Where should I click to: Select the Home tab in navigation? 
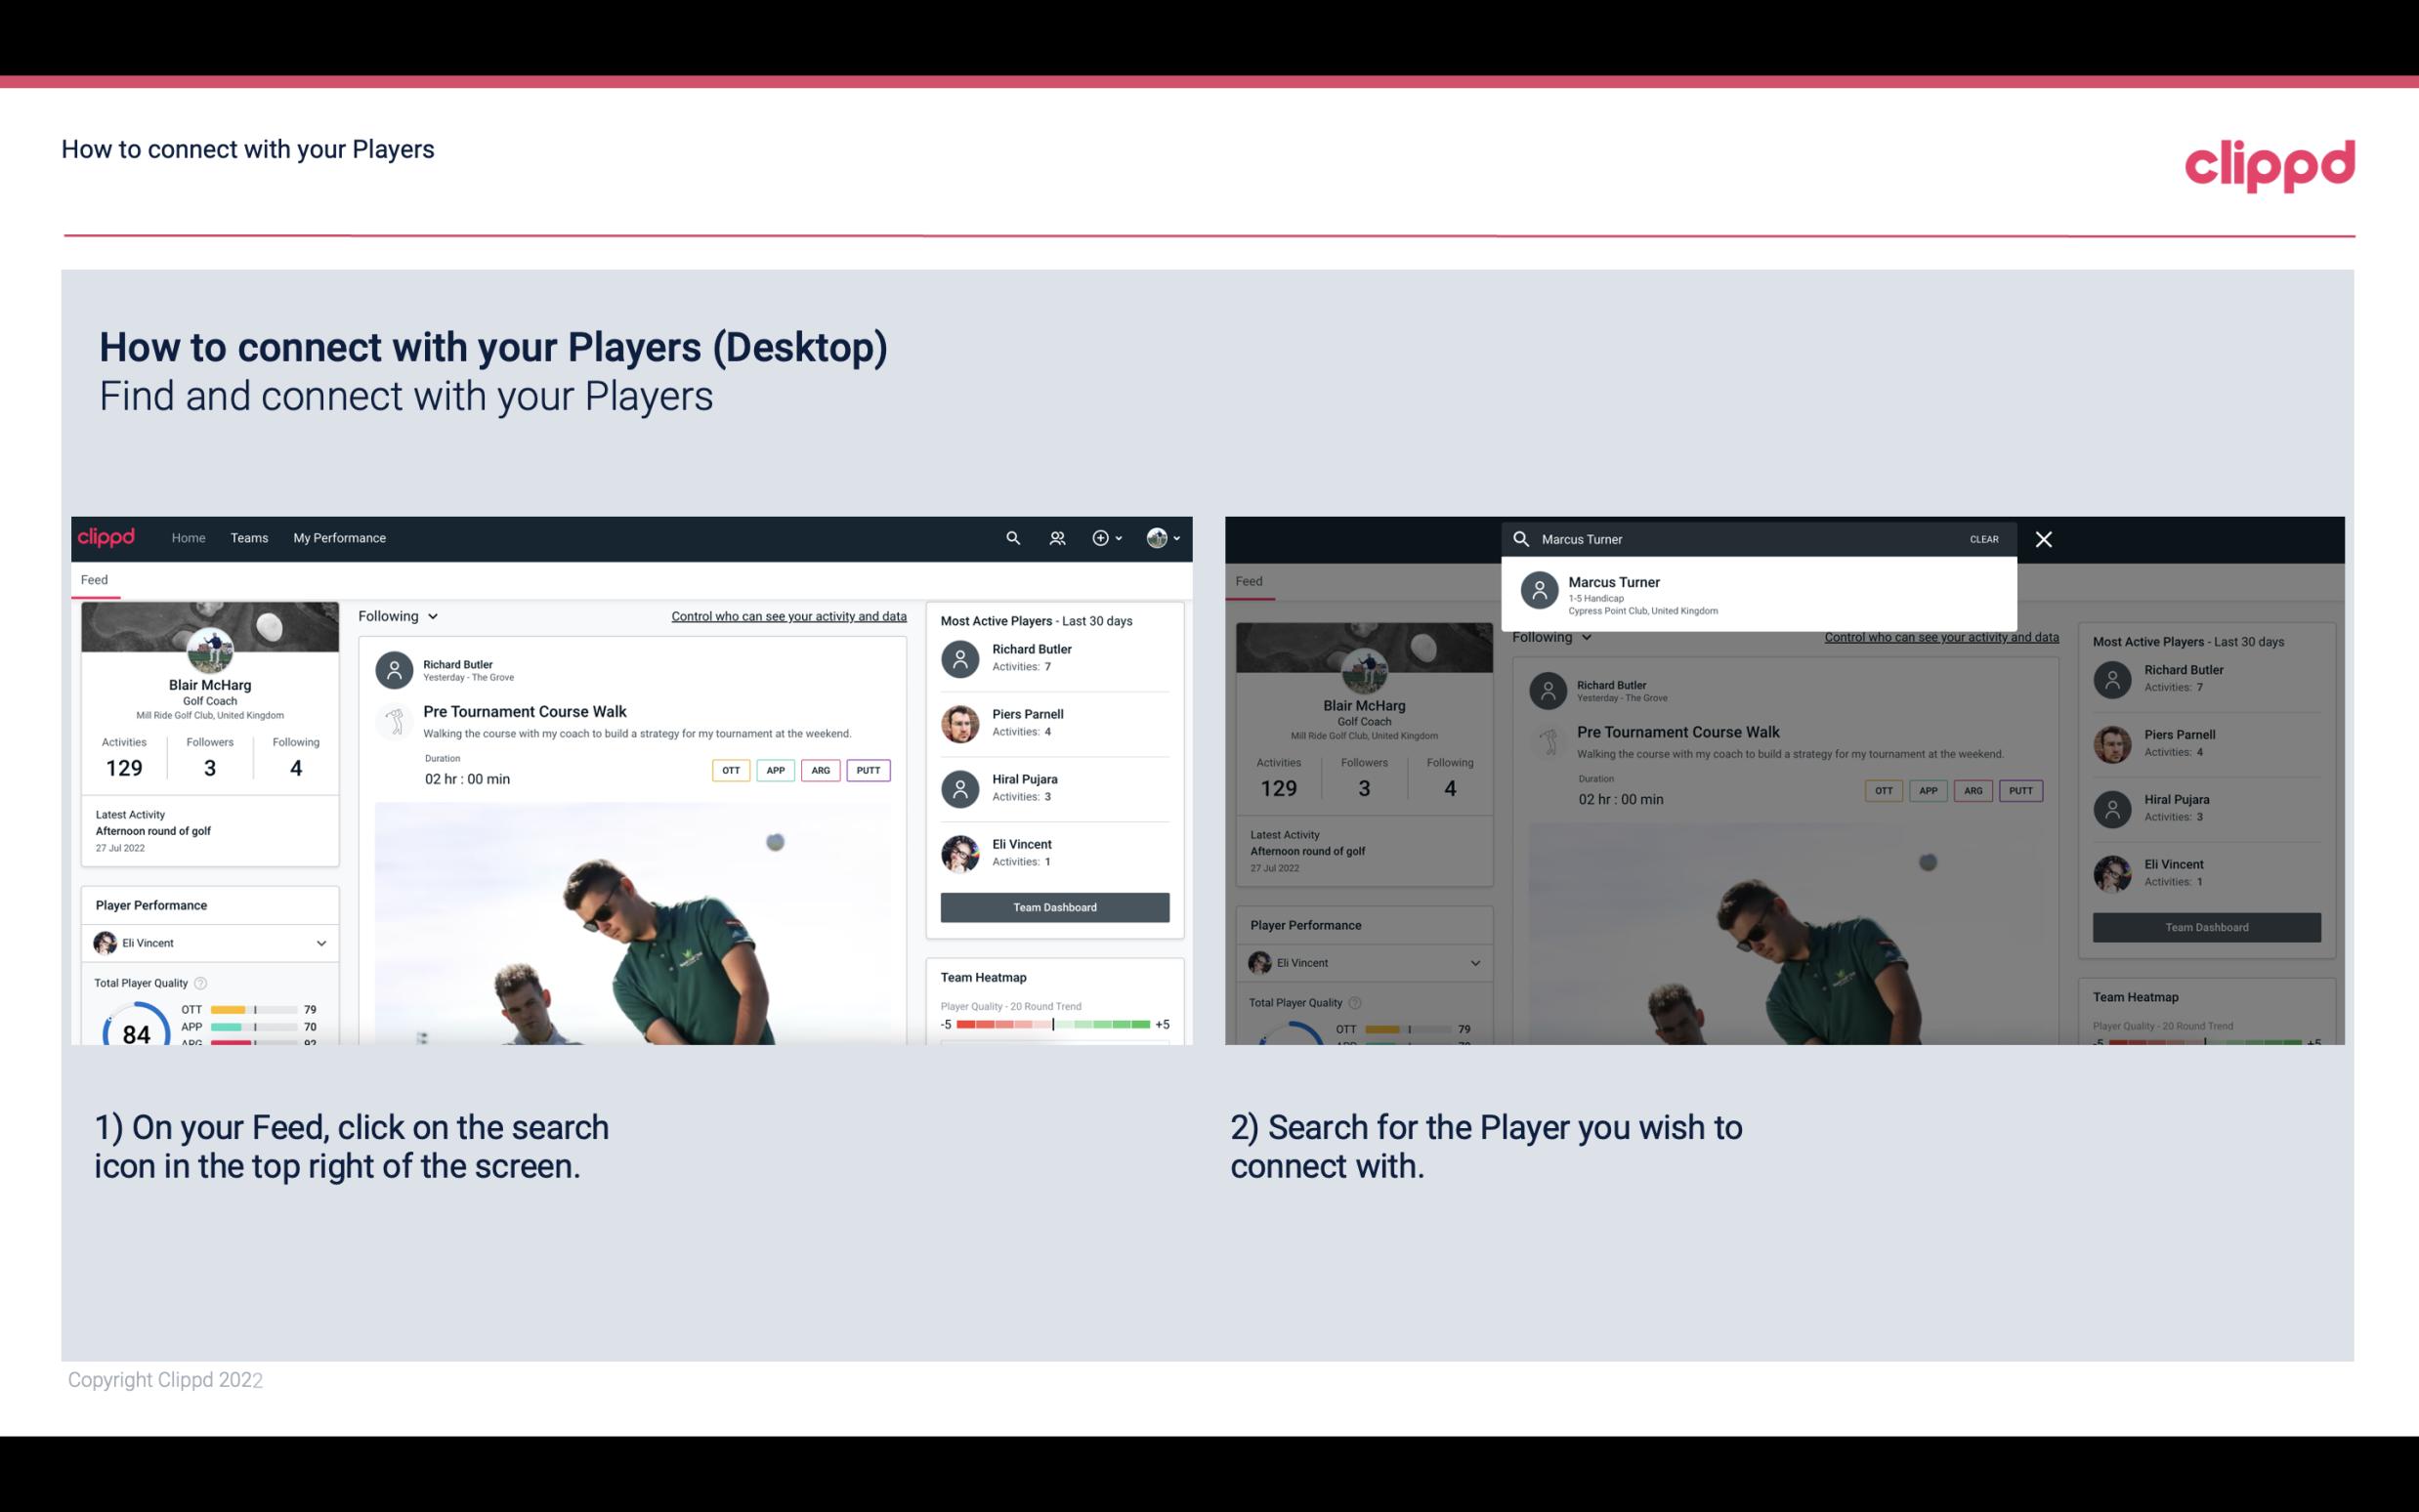(189, 536)
